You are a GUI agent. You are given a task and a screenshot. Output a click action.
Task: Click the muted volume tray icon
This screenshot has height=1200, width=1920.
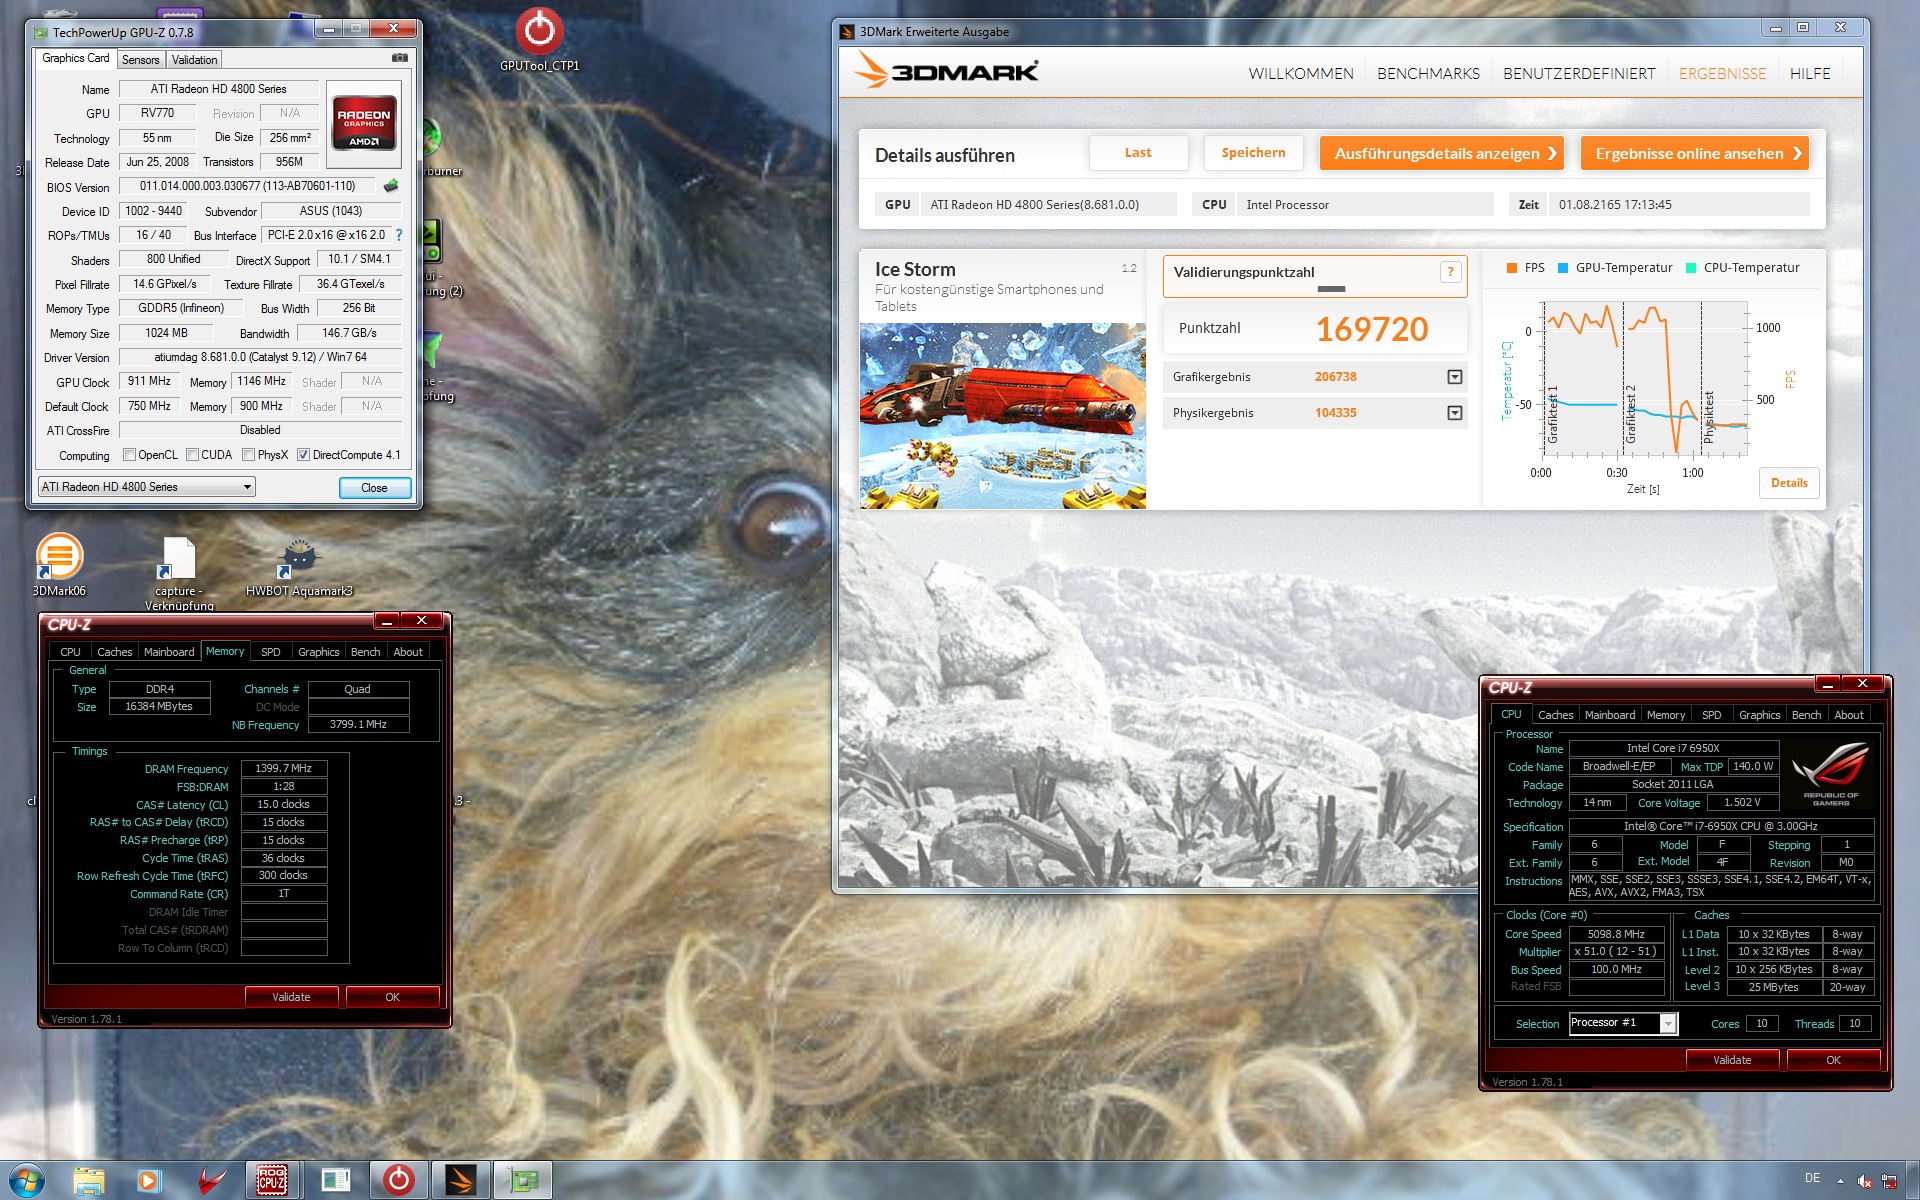pos(1864,1181)
